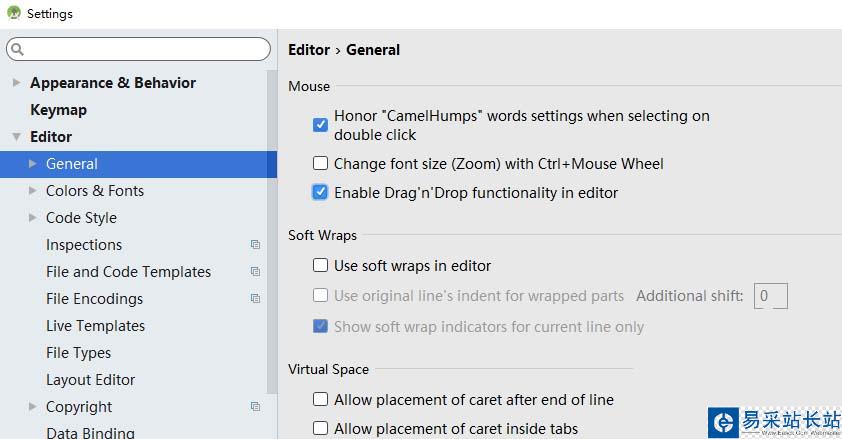Enable Use soft wraps in editor

[320, 266]
